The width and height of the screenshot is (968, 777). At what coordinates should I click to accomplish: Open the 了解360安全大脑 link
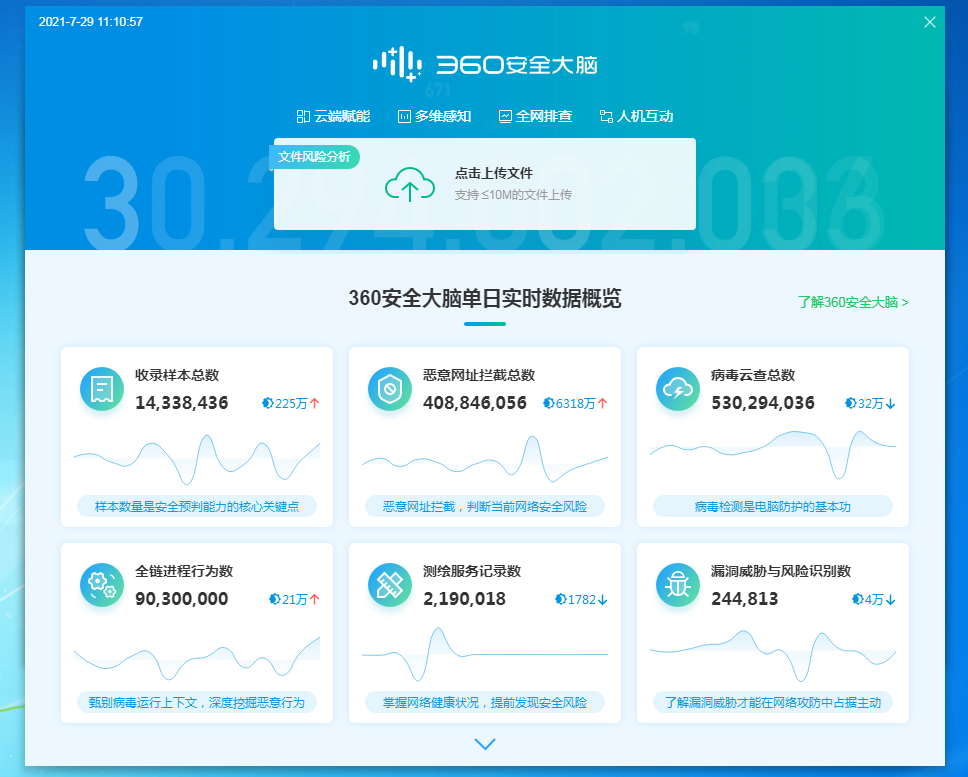[853, 301]
